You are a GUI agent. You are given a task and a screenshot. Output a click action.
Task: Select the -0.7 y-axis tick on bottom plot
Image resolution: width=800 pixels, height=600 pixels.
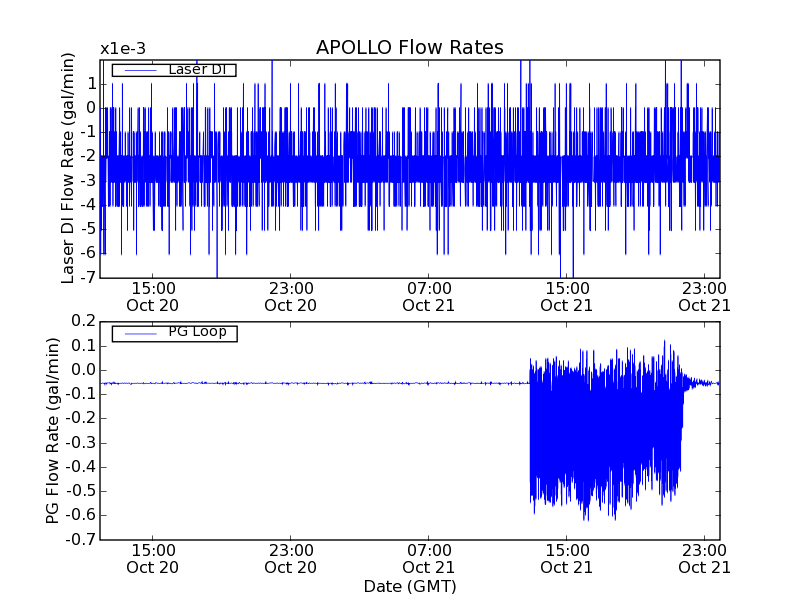coord(80,540)
